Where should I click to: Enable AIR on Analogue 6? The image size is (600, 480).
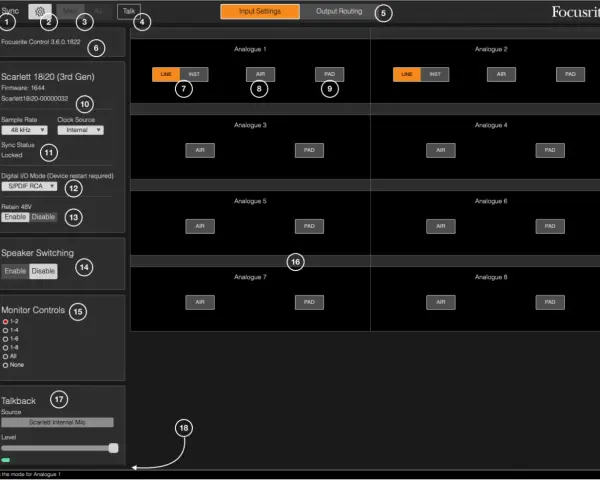pos(441,226)
